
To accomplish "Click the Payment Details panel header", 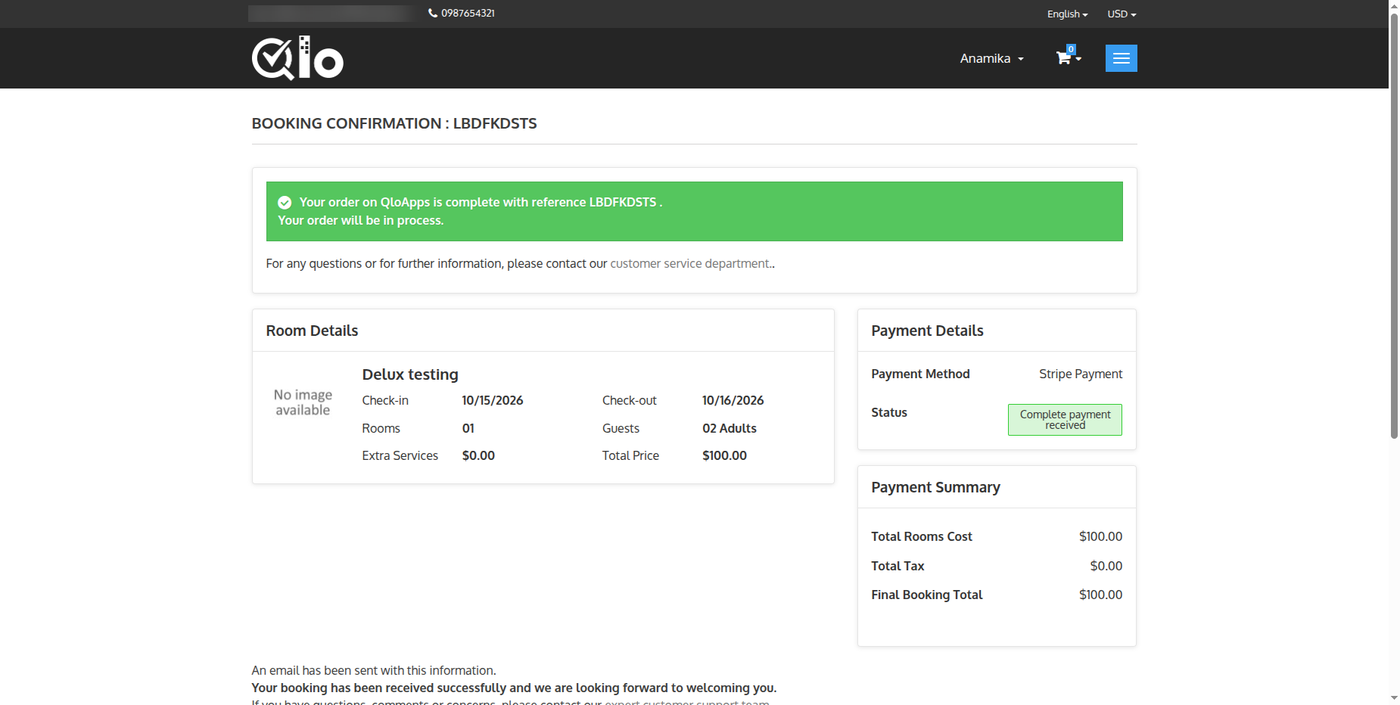I will click(997, 330).
